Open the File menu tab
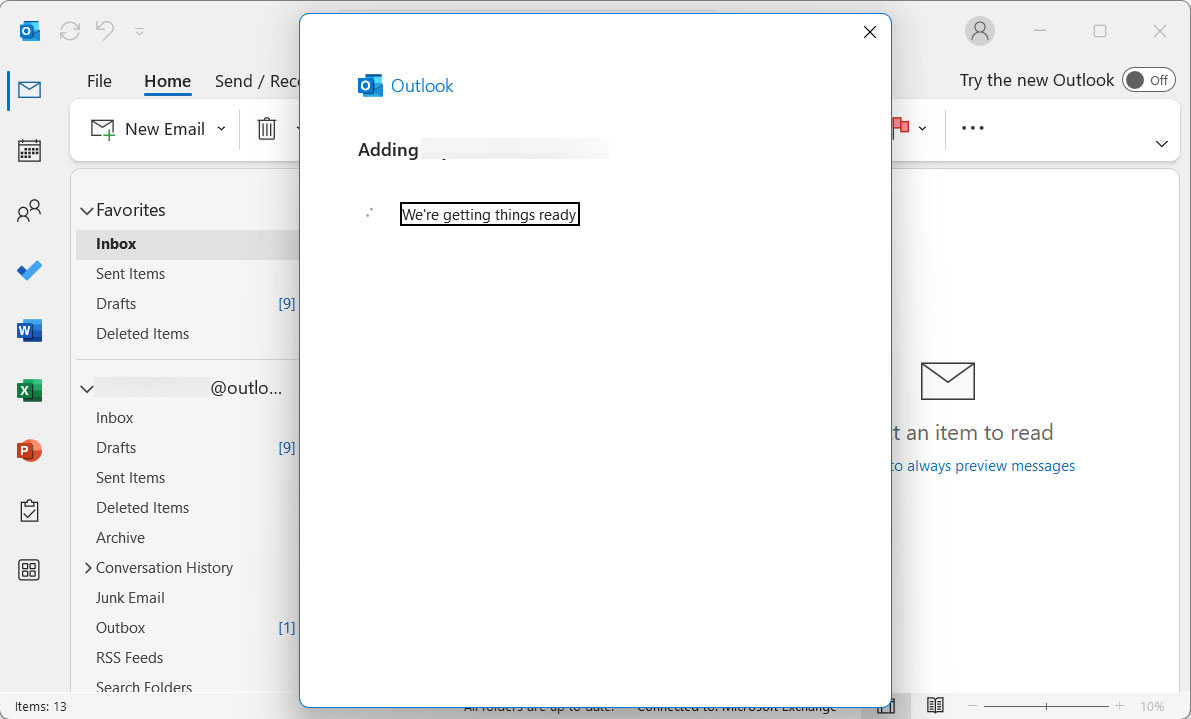 (99, 82)
